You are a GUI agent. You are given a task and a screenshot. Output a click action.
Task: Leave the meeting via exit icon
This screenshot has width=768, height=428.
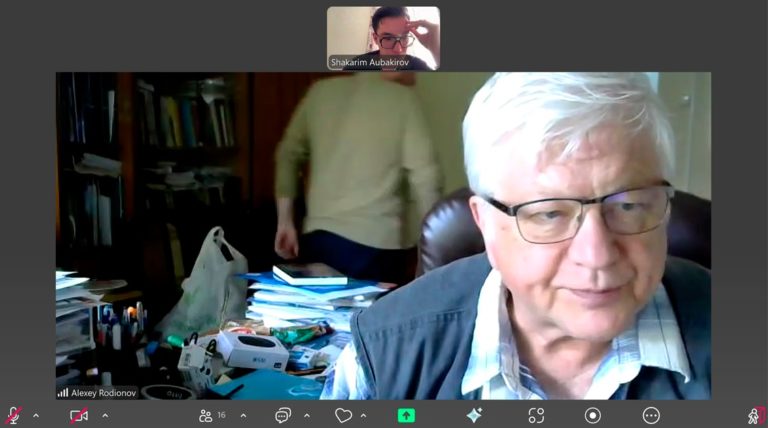point(757,416)
